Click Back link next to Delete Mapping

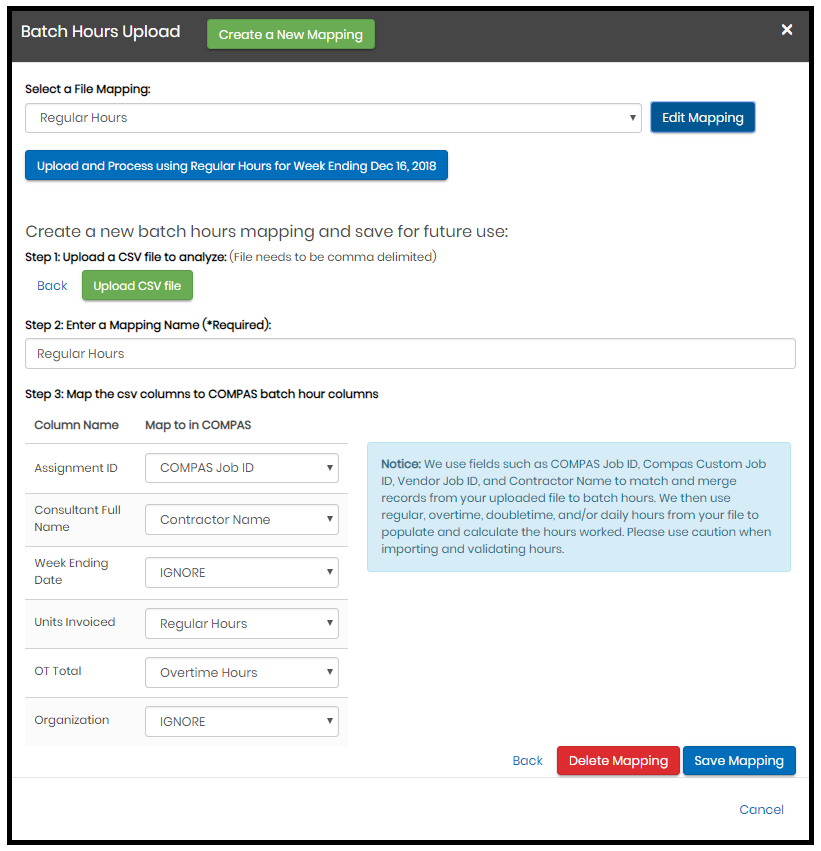[x=527, y=761]
